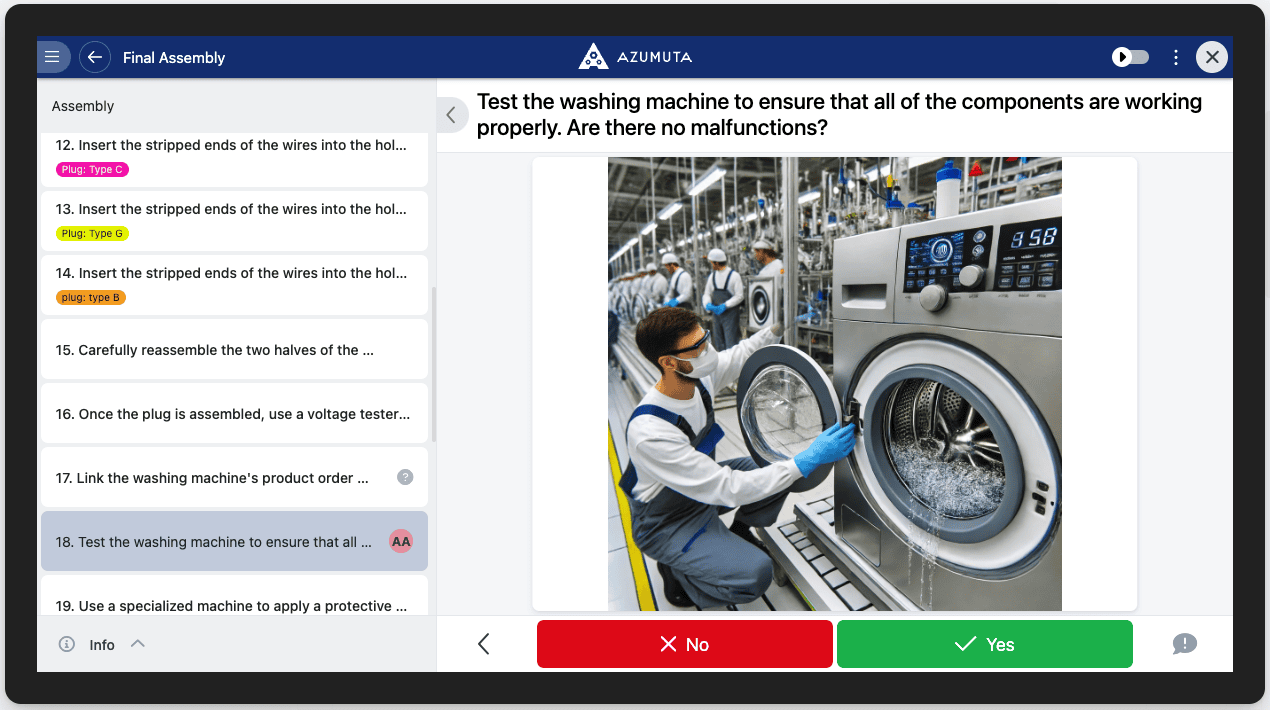Close the work instruction with X icon

tap(1212, 57)
